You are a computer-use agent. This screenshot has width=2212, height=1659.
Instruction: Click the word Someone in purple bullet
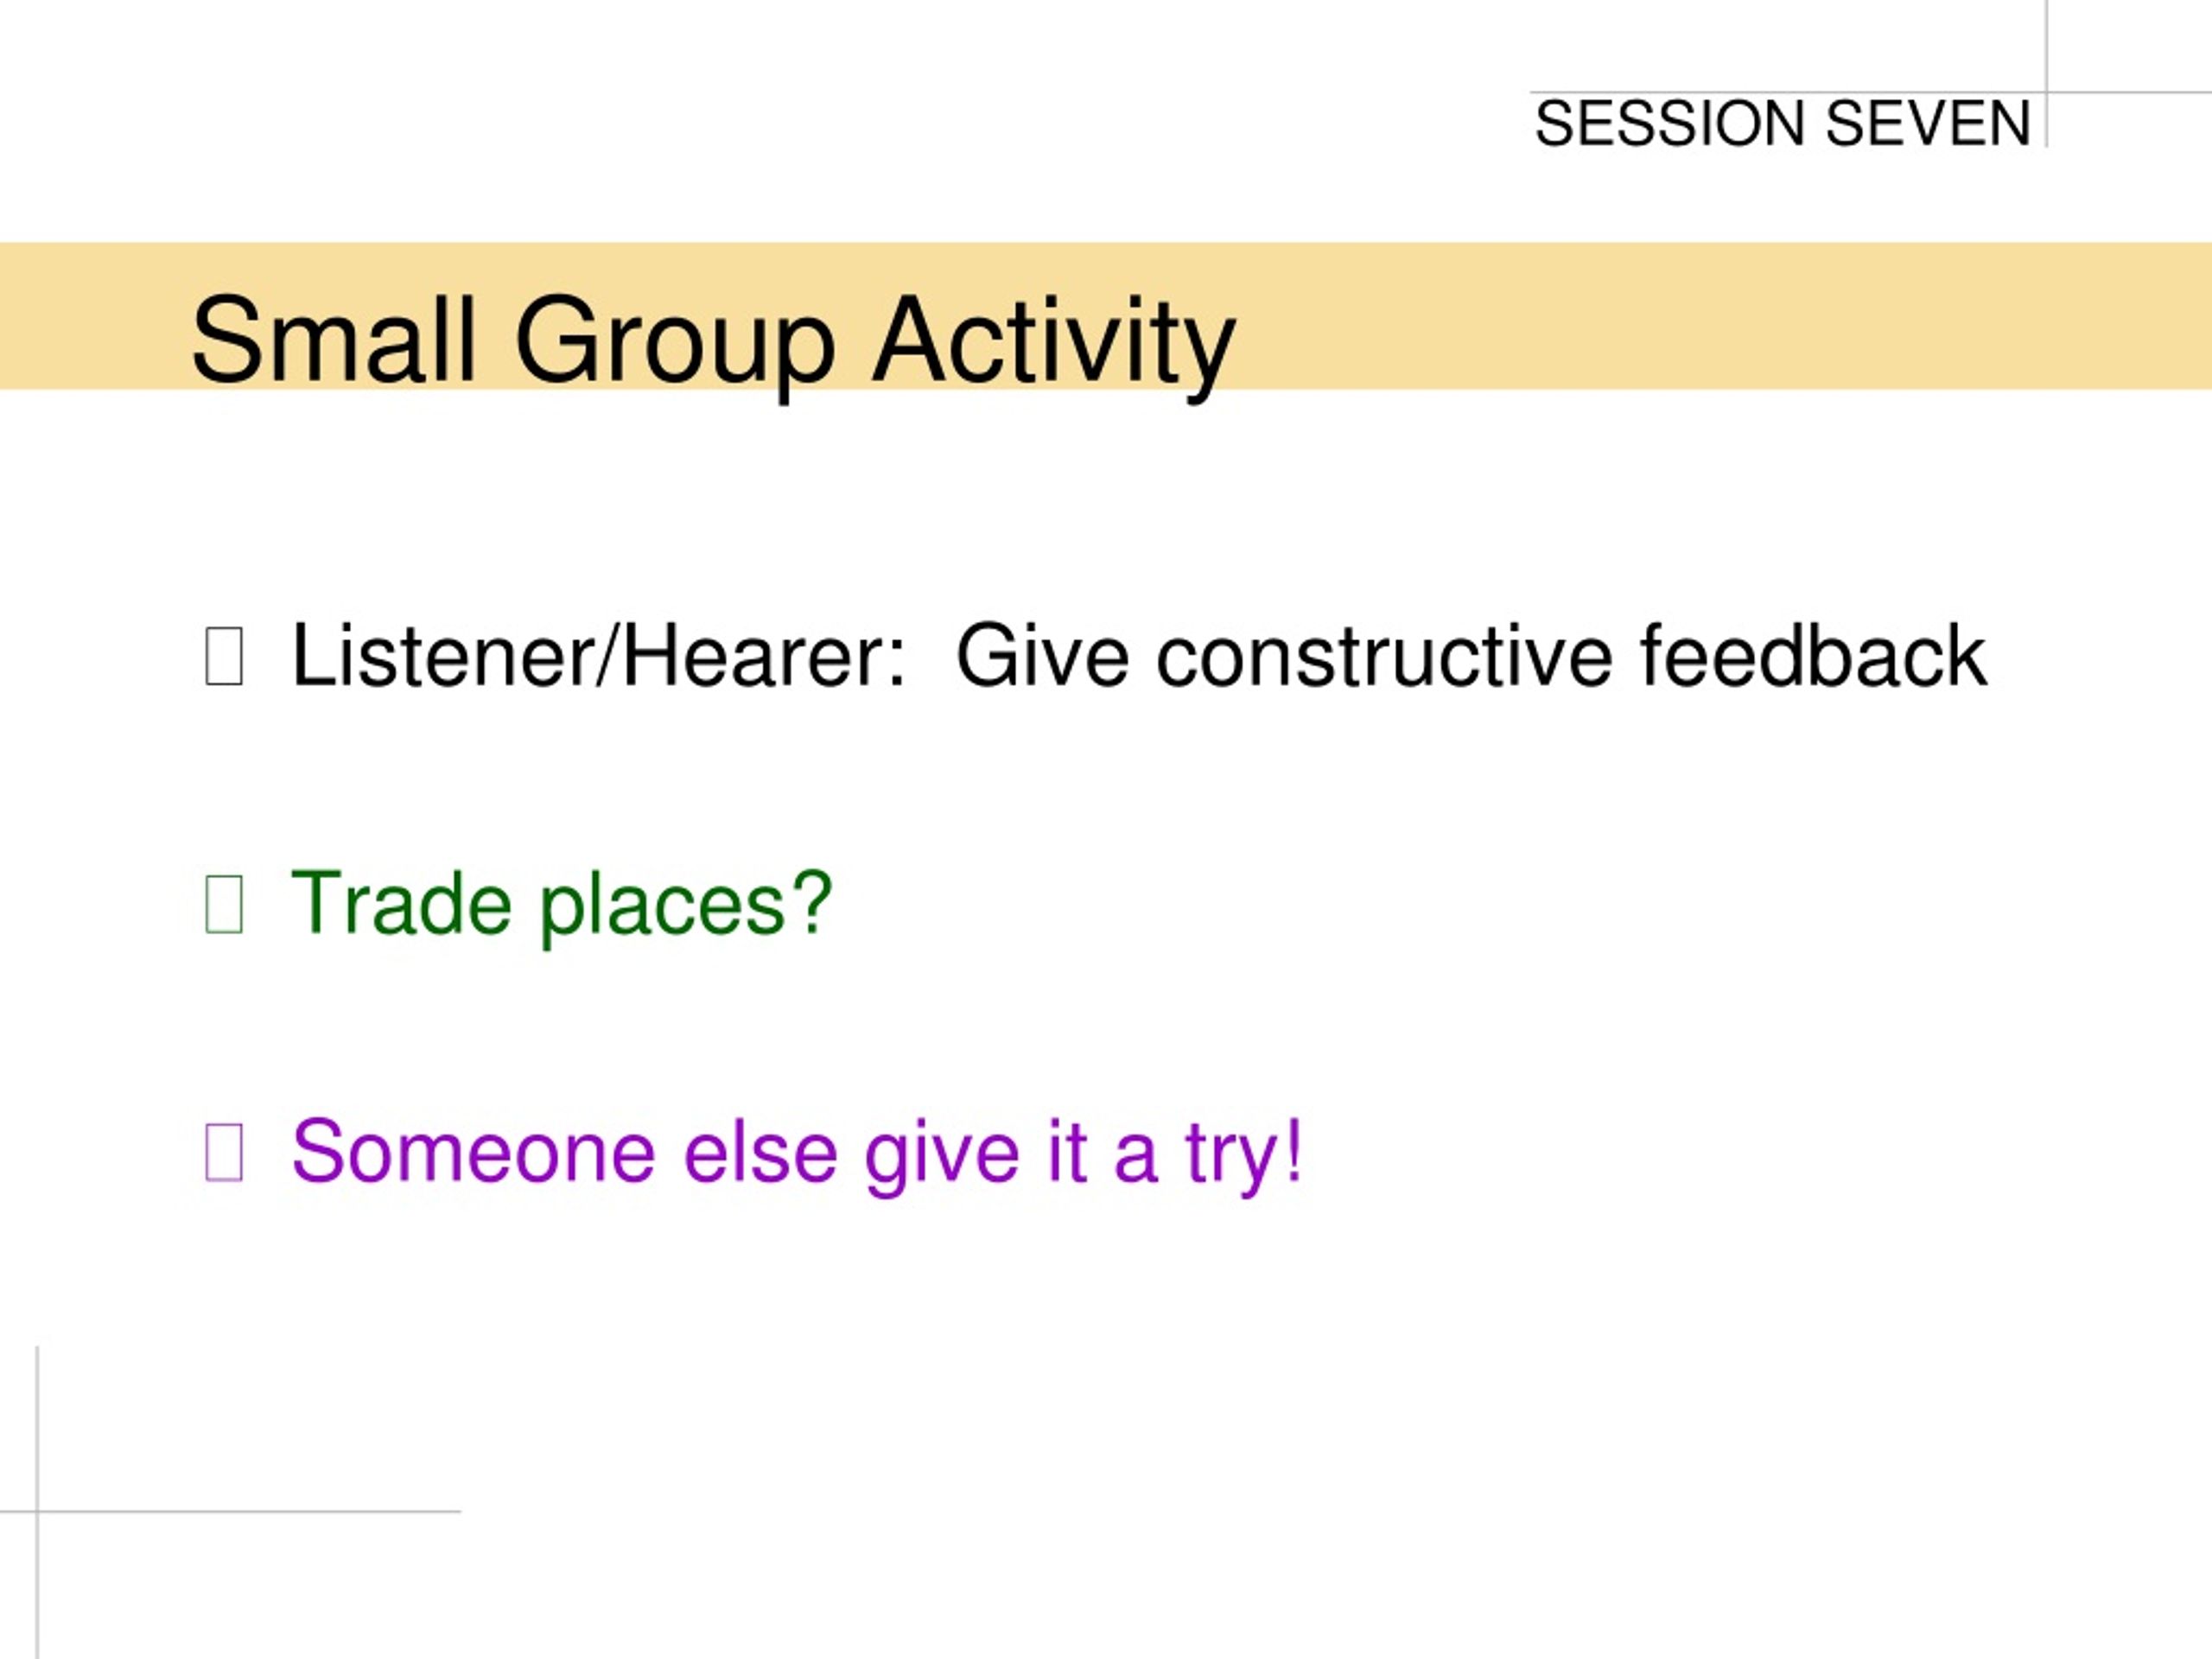point(473,1152)
